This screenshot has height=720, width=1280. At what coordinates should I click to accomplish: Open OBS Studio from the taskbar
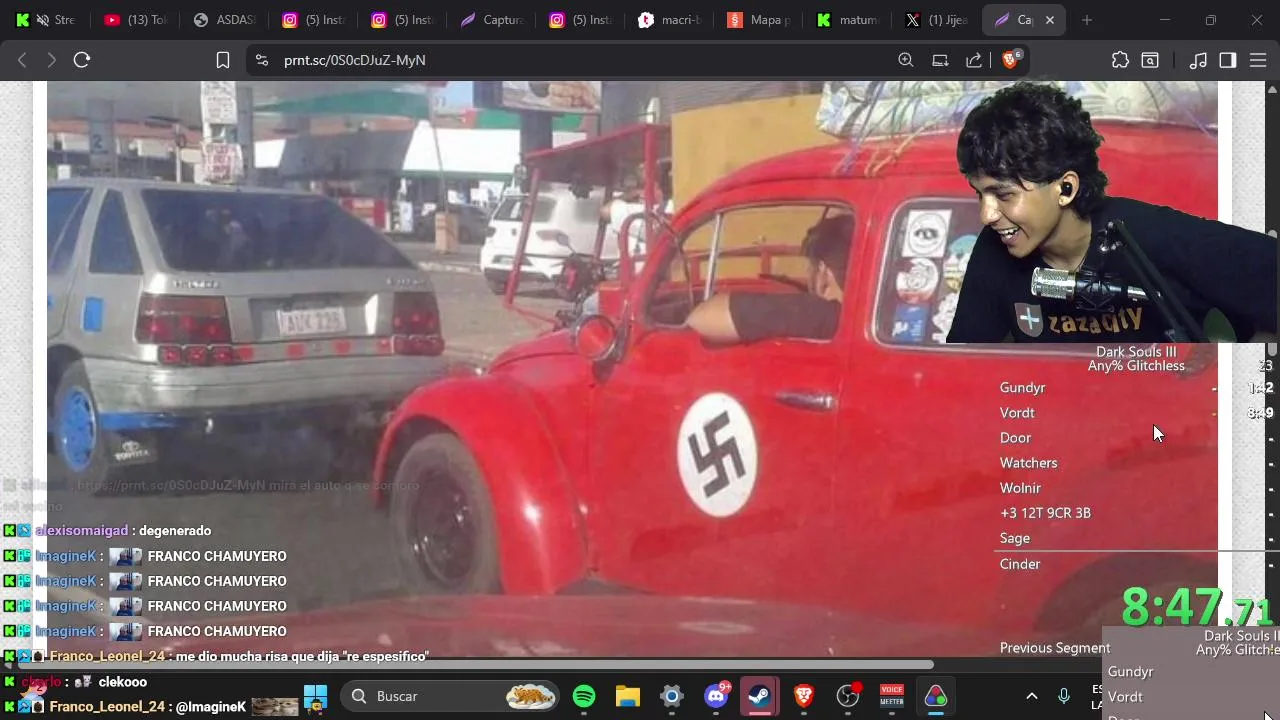click(x=848, y=696)
